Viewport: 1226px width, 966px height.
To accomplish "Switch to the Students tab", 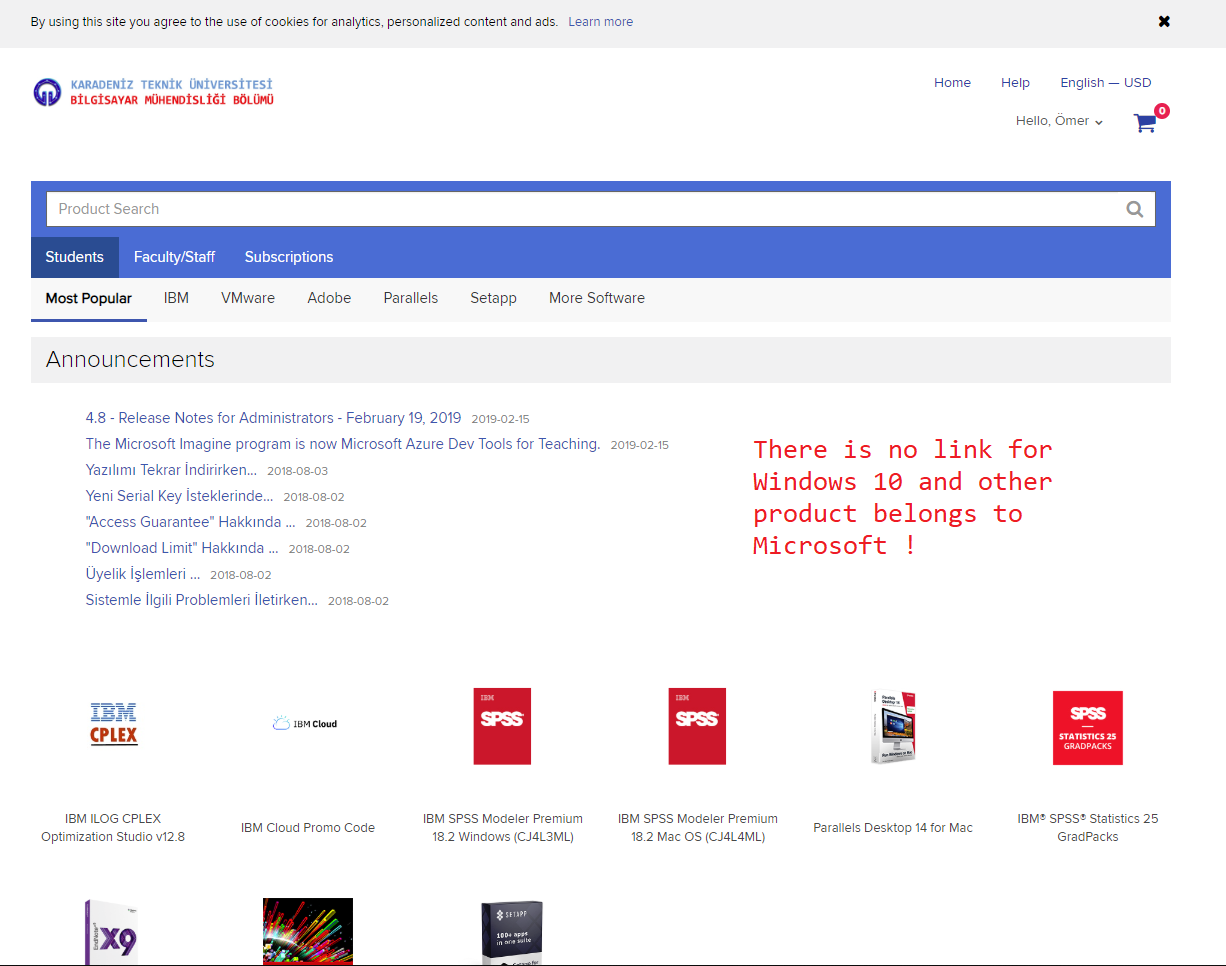I will coord(75,257).
